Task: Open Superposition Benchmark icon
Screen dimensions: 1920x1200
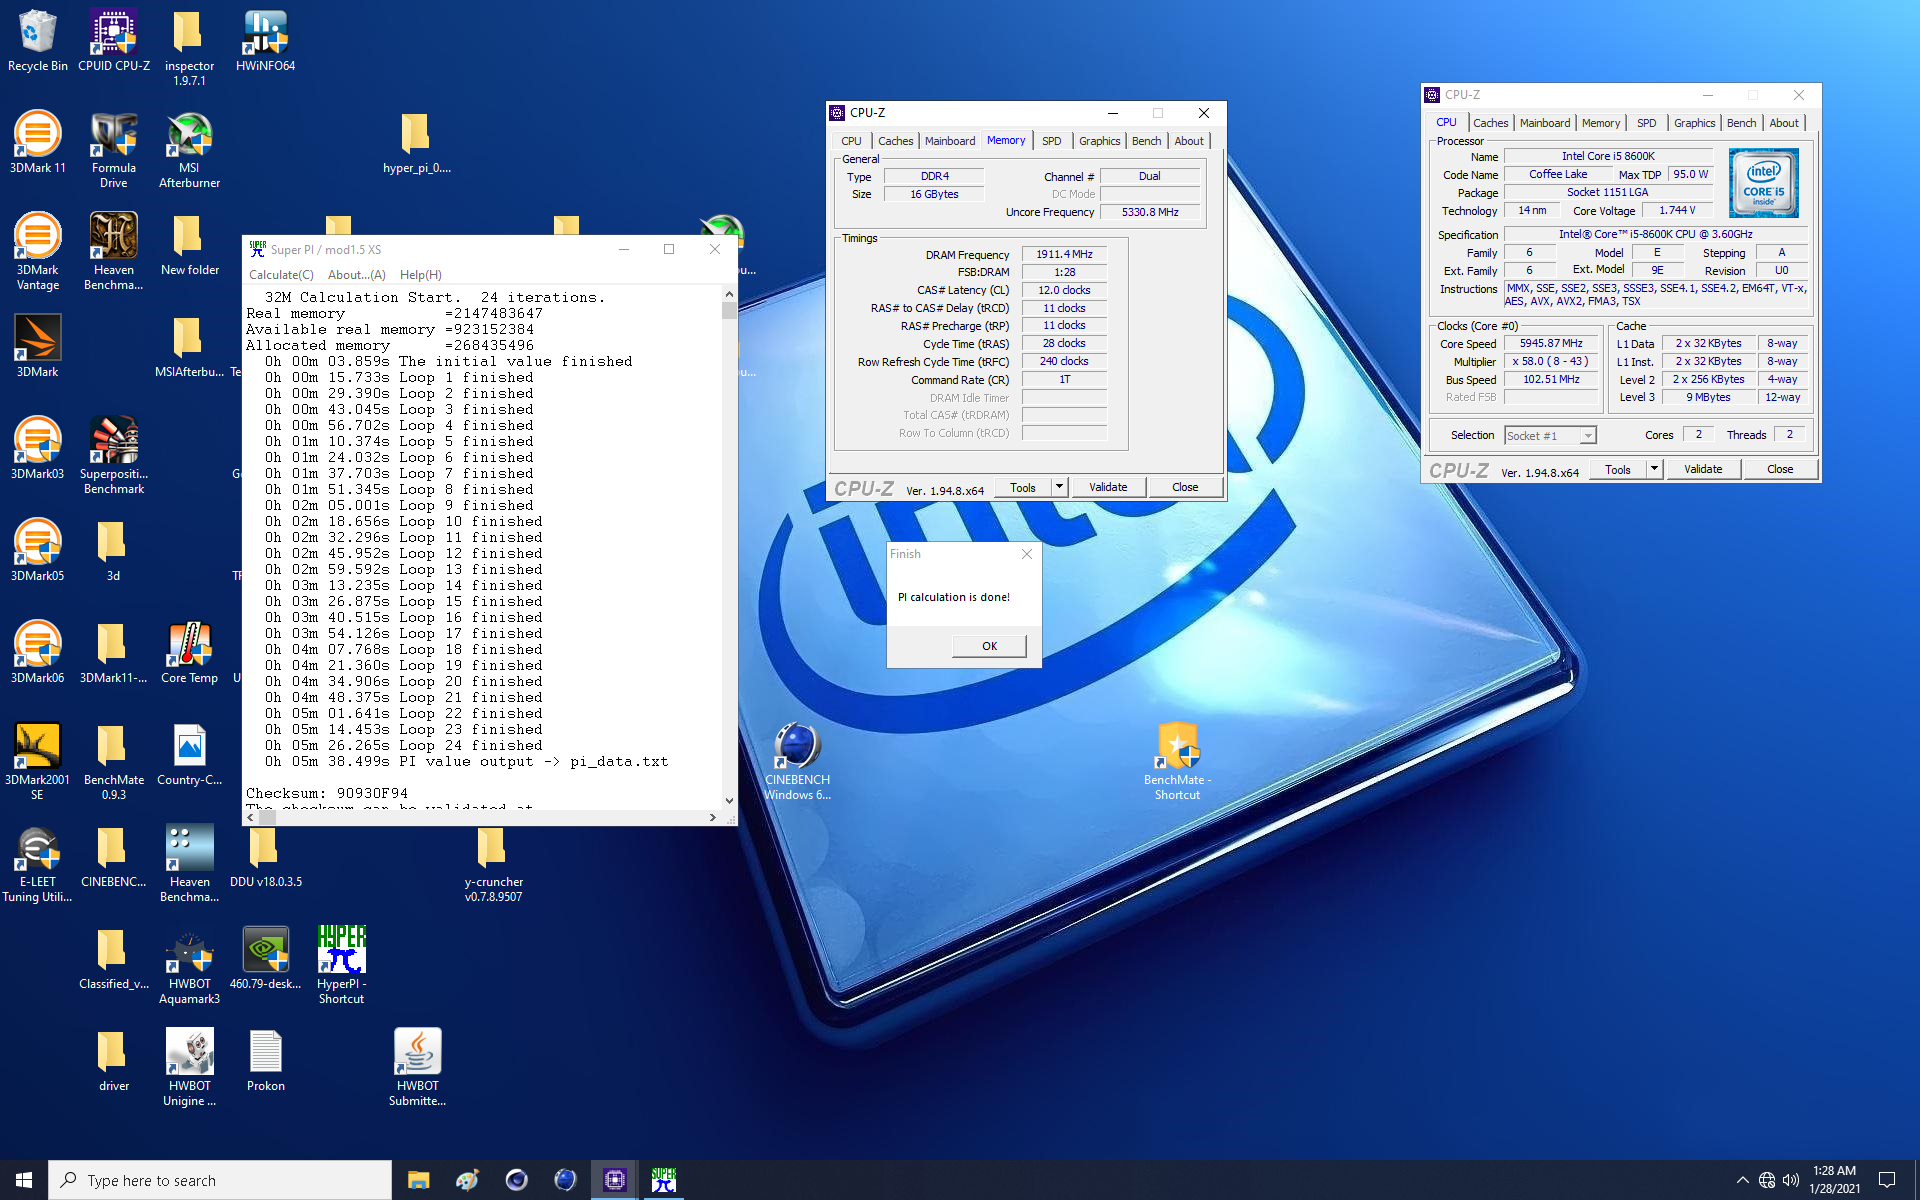Action: [114, 456]
